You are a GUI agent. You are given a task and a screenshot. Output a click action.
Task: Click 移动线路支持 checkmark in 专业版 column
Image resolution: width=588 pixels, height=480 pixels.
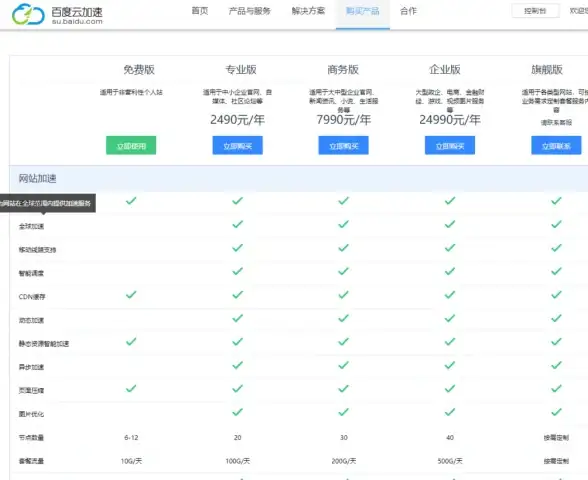237,248
